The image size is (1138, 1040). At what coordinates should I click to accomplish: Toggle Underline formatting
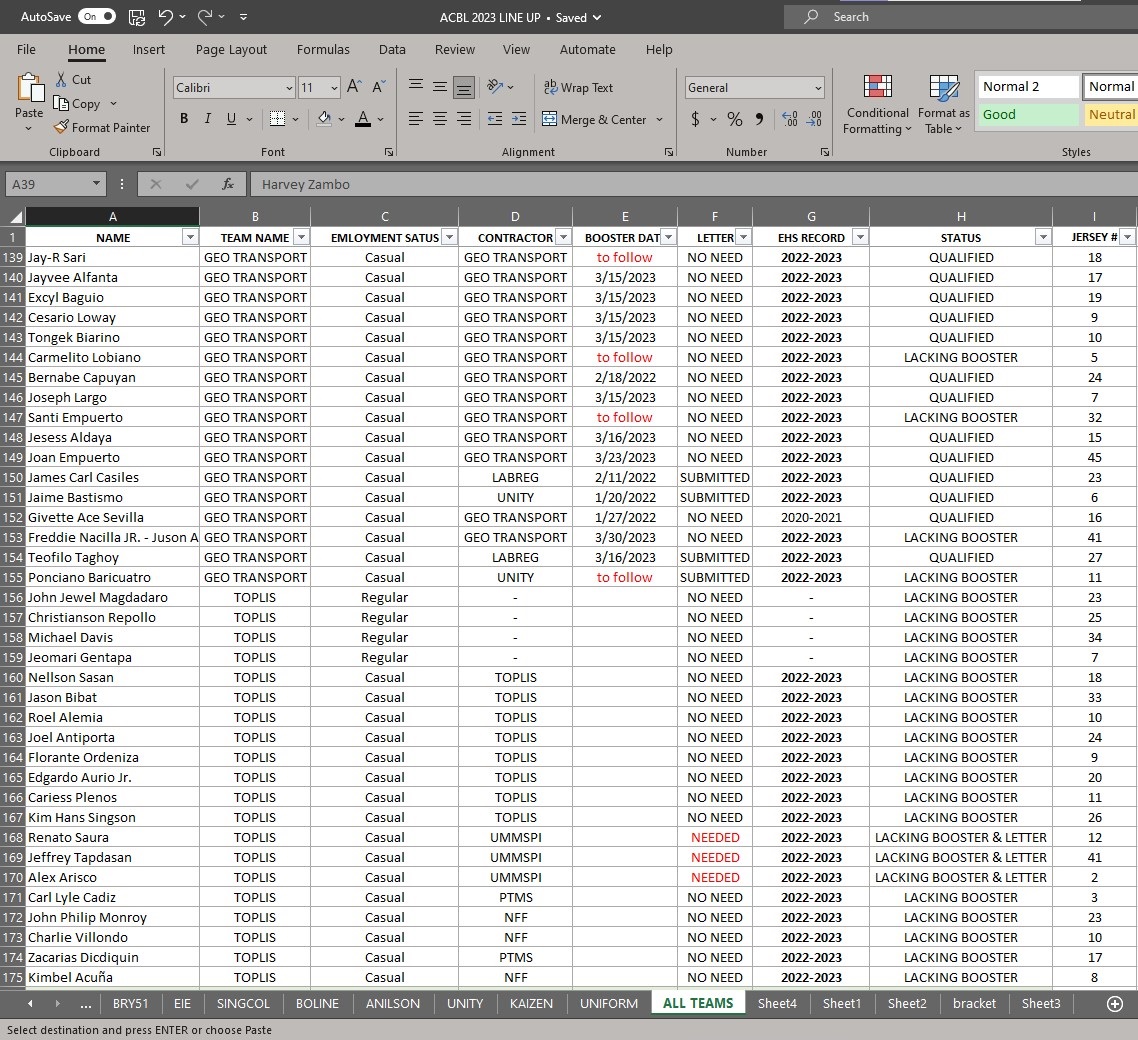231,119
